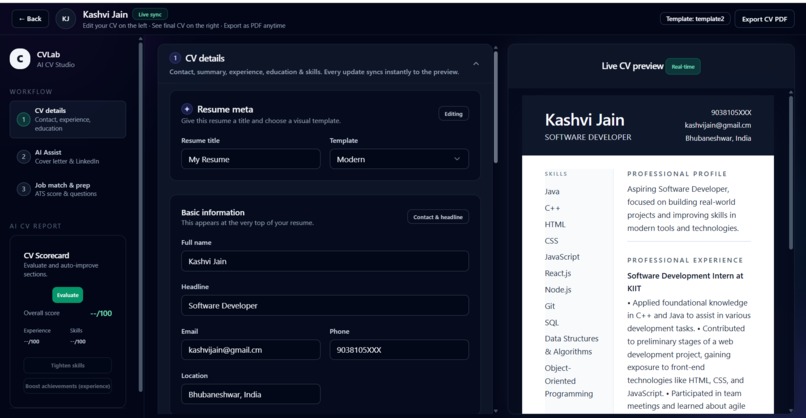Click the PROFESSIONAL EXPERIENCE heading

pos(685,260)
